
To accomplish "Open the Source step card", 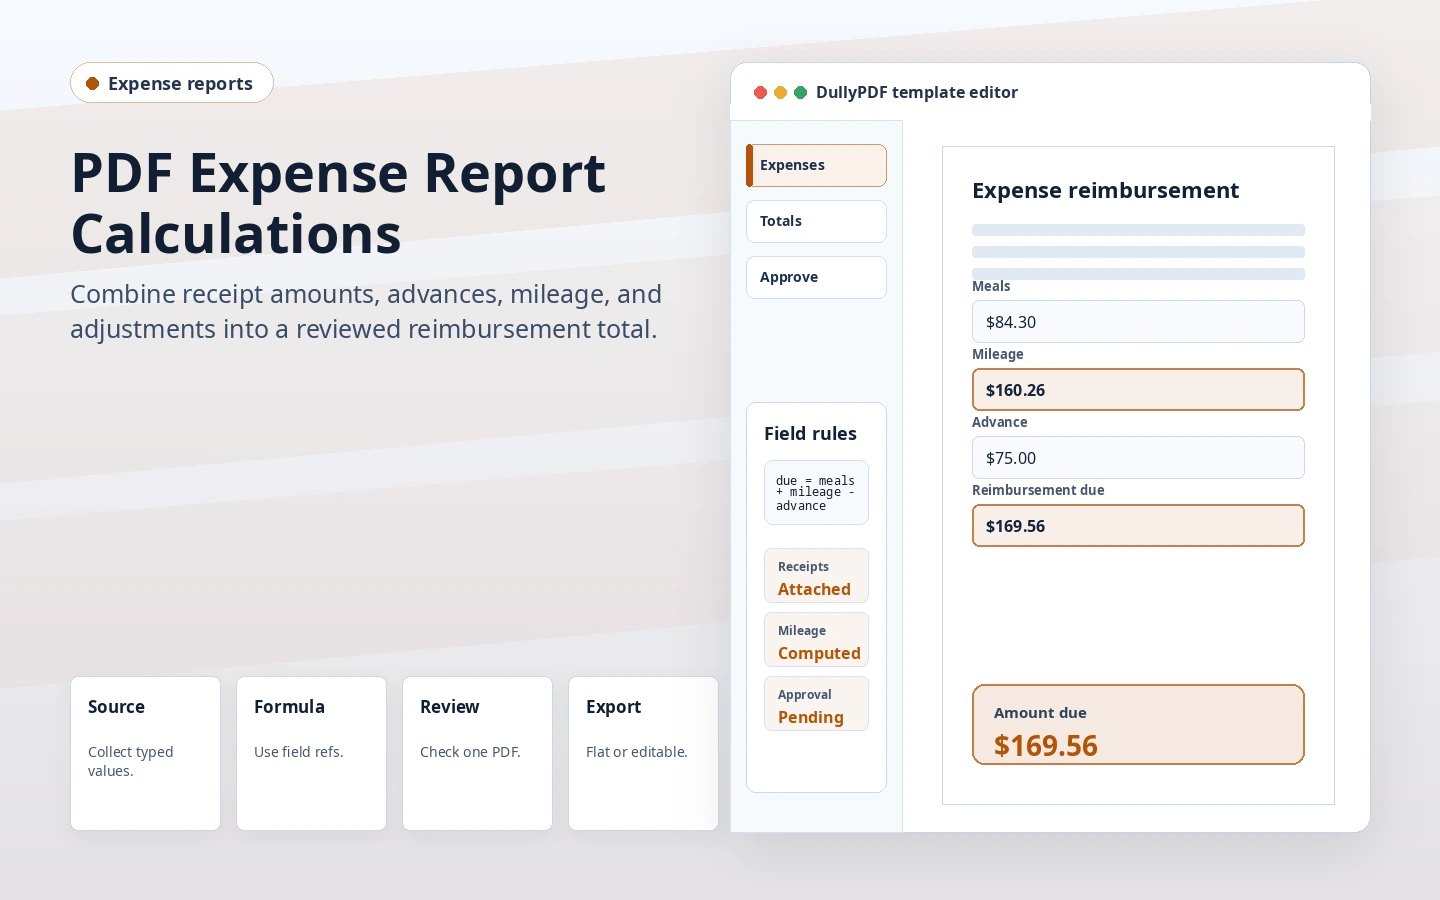I will click(x=145, y=753).
